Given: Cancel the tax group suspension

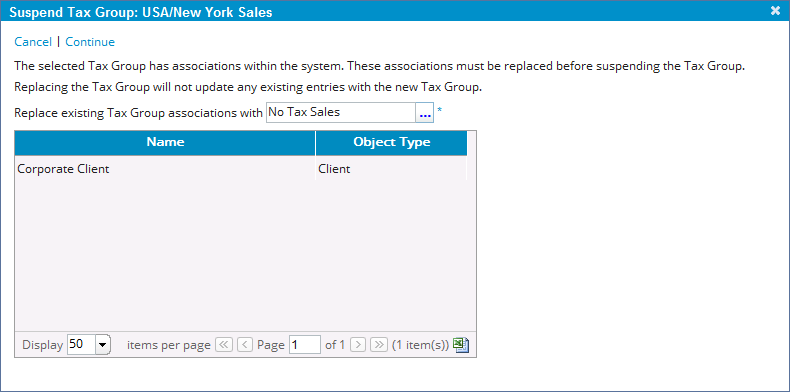Looking at the screenshot, I should coord(33,42).
